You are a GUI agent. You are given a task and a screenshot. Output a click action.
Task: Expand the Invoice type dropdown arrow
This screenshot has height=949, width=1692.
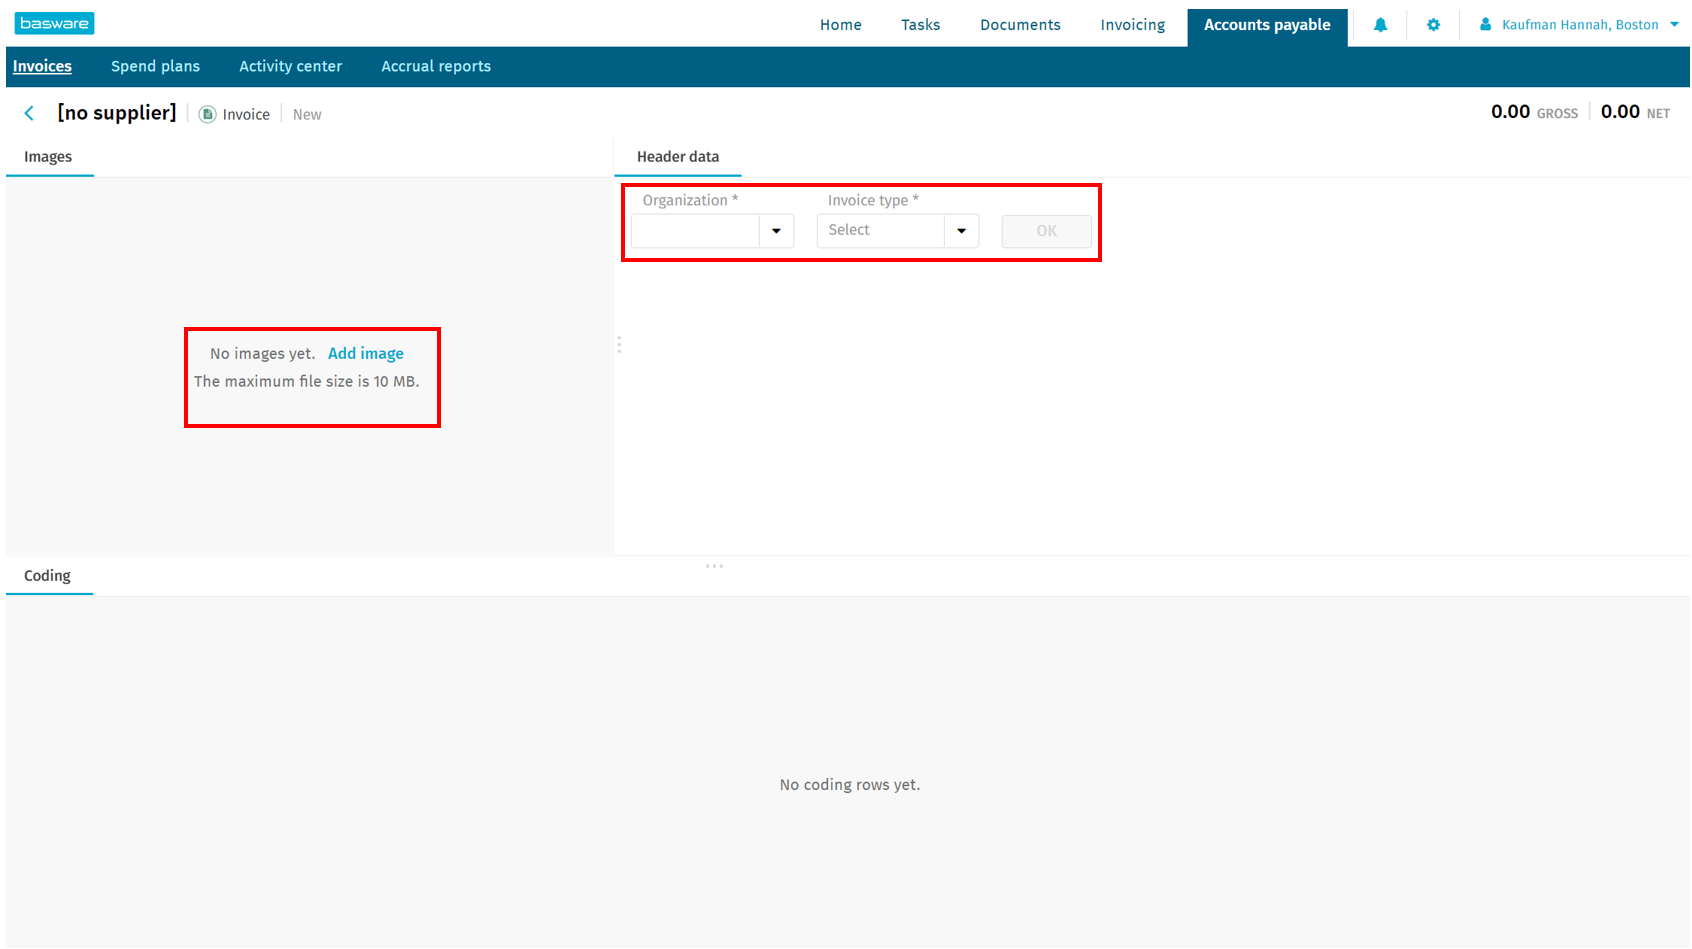tap(961, 231)
